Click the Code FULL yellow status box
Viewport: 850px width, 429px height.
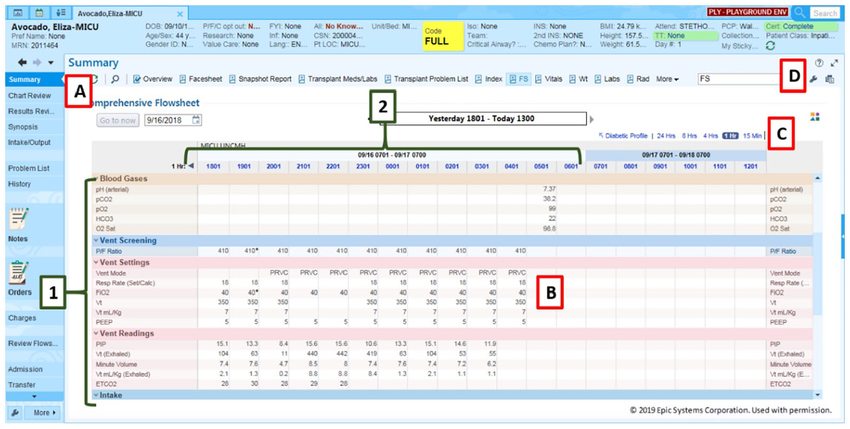pyautogui.click(x=443, y=36)
